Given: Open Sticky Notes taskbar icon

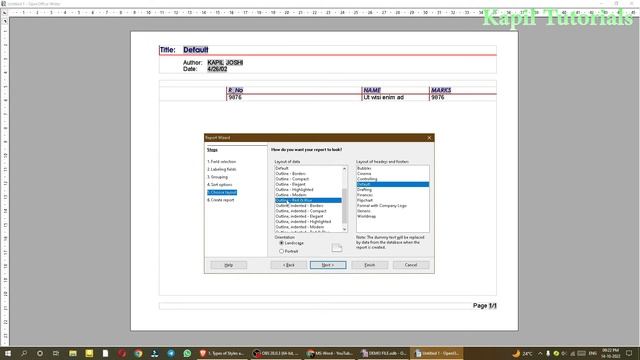Looking at the screenshot, I should tap(89, 353).
